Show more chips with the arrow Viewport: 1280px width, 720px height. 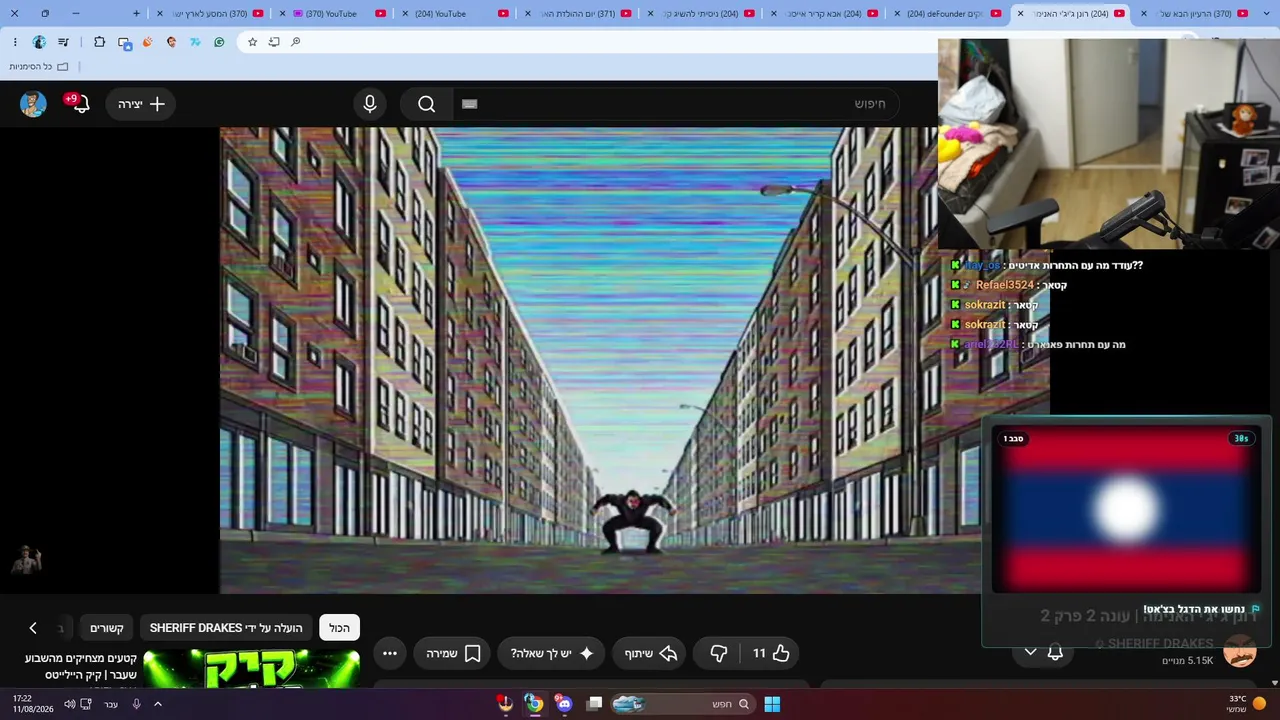click(x=33, y=628)
